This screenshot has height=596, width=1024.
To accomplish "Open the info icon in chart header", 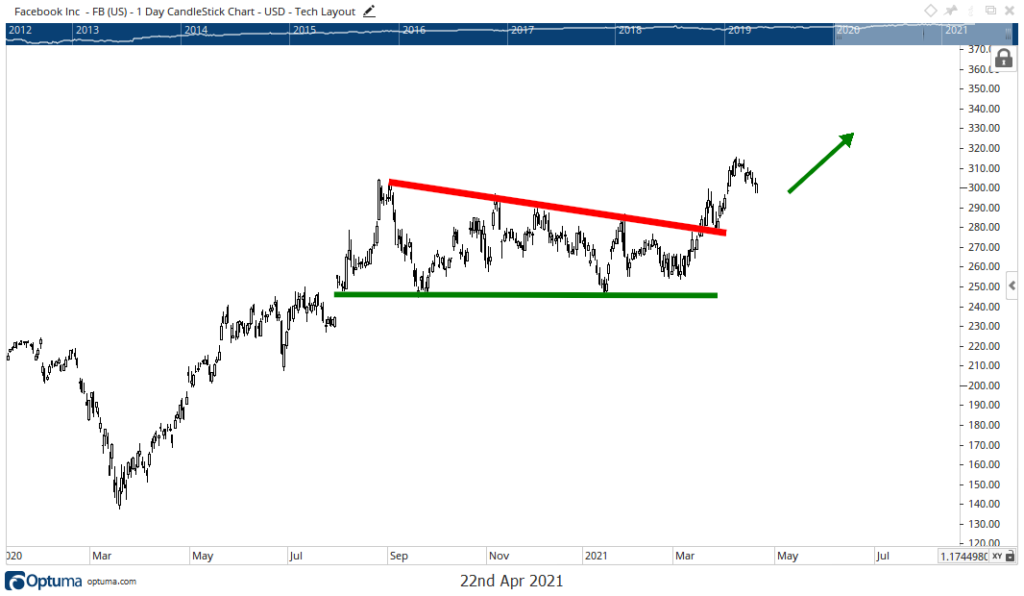I will click(x=971, y=10).
